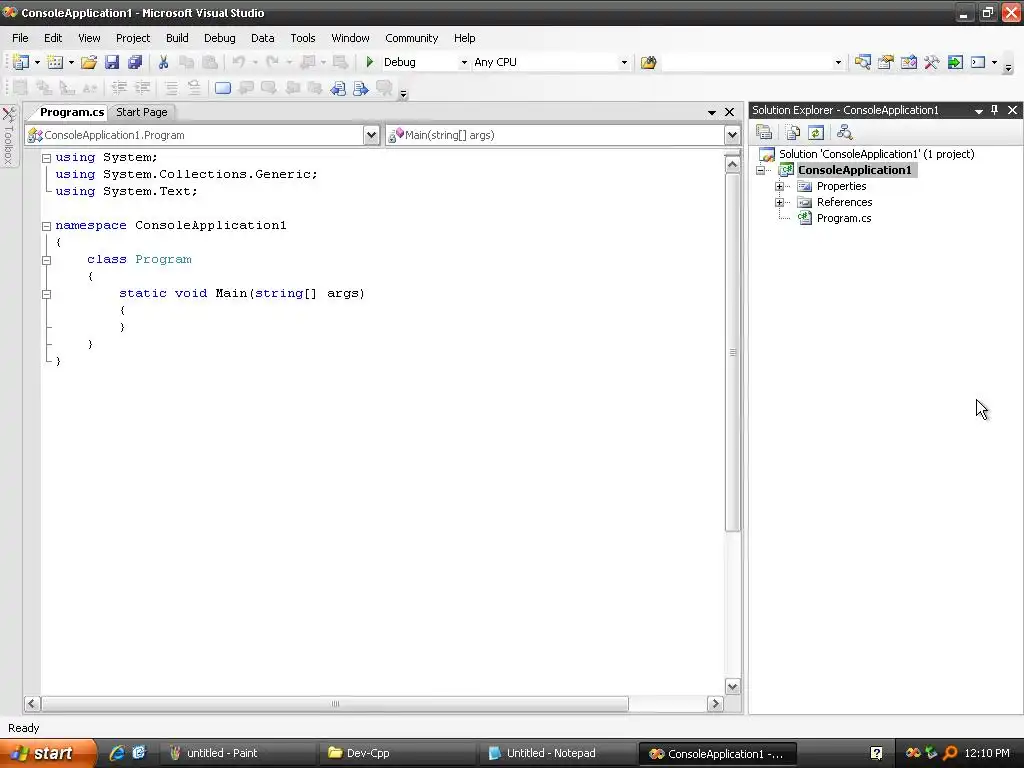This screenshot has width=1024, height=768.
Task: Launch the Internet Explorer quick launch icon
Action: 117,753
